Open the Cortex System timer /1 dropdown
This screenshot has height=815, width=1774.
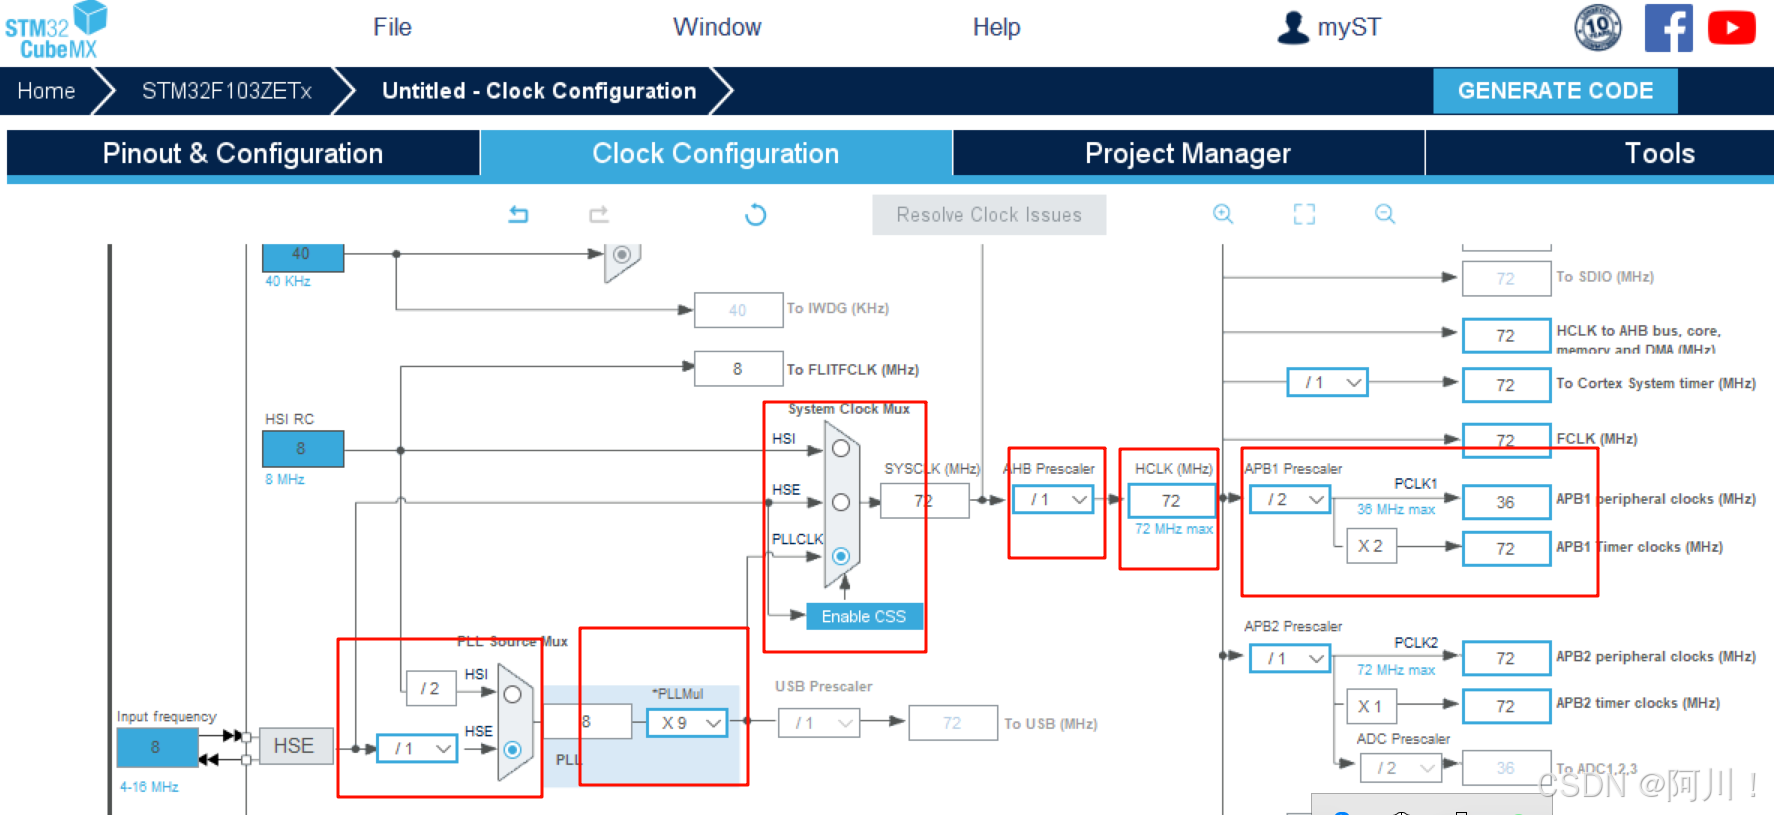point(1327,382)
